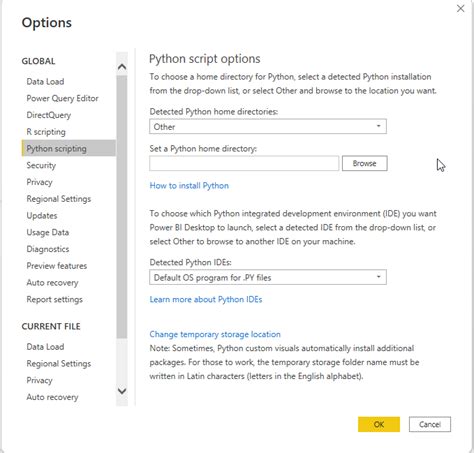
Task: Go to R scripting options
Action: pos(46,132)
